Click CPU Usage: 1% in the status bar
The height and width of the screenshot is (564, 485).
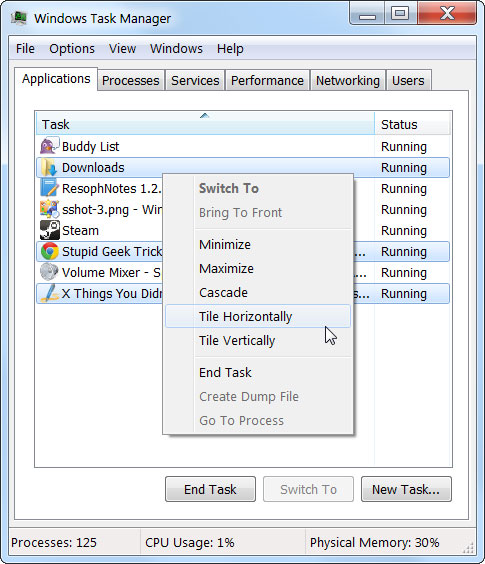tap(190, 542)
